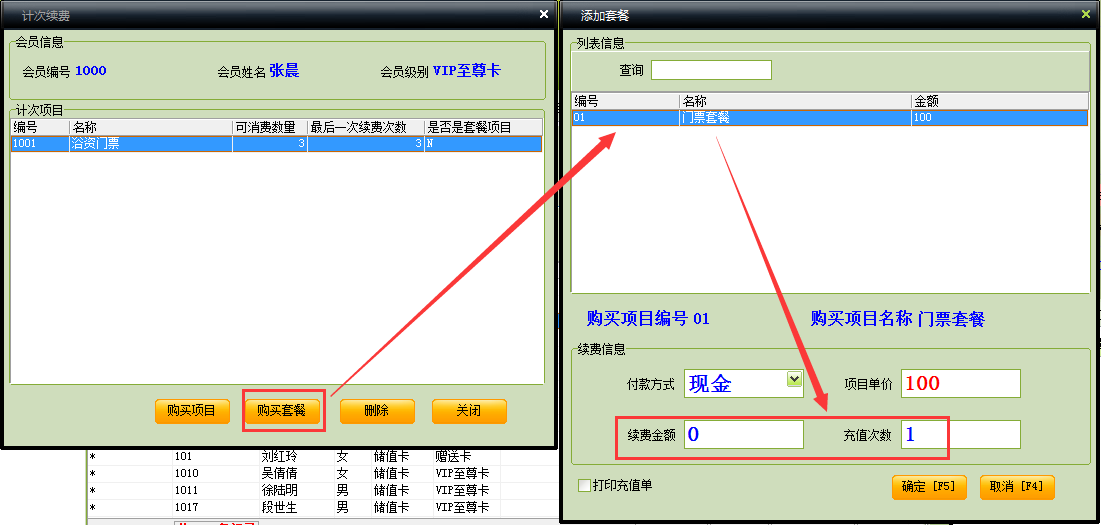Select member 段世生 in background list
Screen dimensions: 1101x525
coord(279,507)
